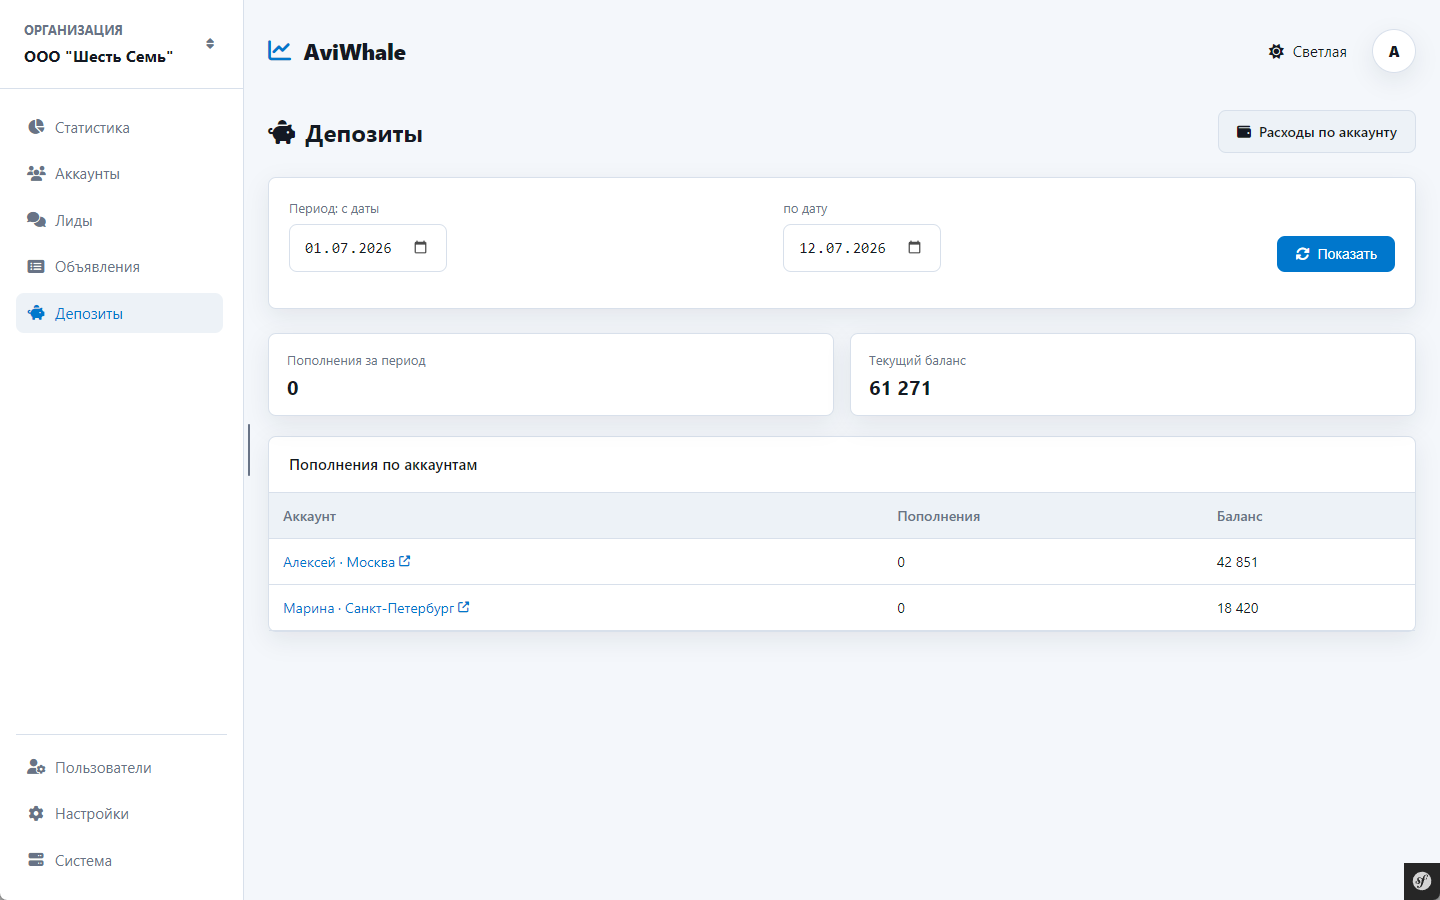1440x900 pixels.
Task: Click the AviWhale chart logo icon
Action: [280, 51]
